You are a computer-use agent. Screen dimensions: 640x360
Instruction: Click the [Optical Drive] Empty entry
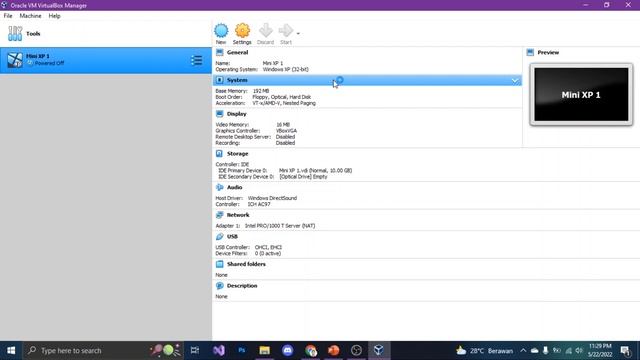(303, 177)
